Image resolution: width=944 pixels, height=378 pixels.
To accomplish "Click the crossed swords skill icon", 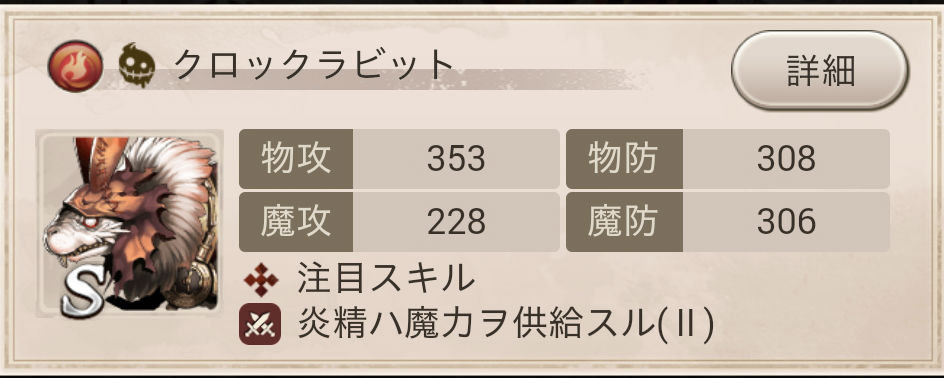I will 260,324.
